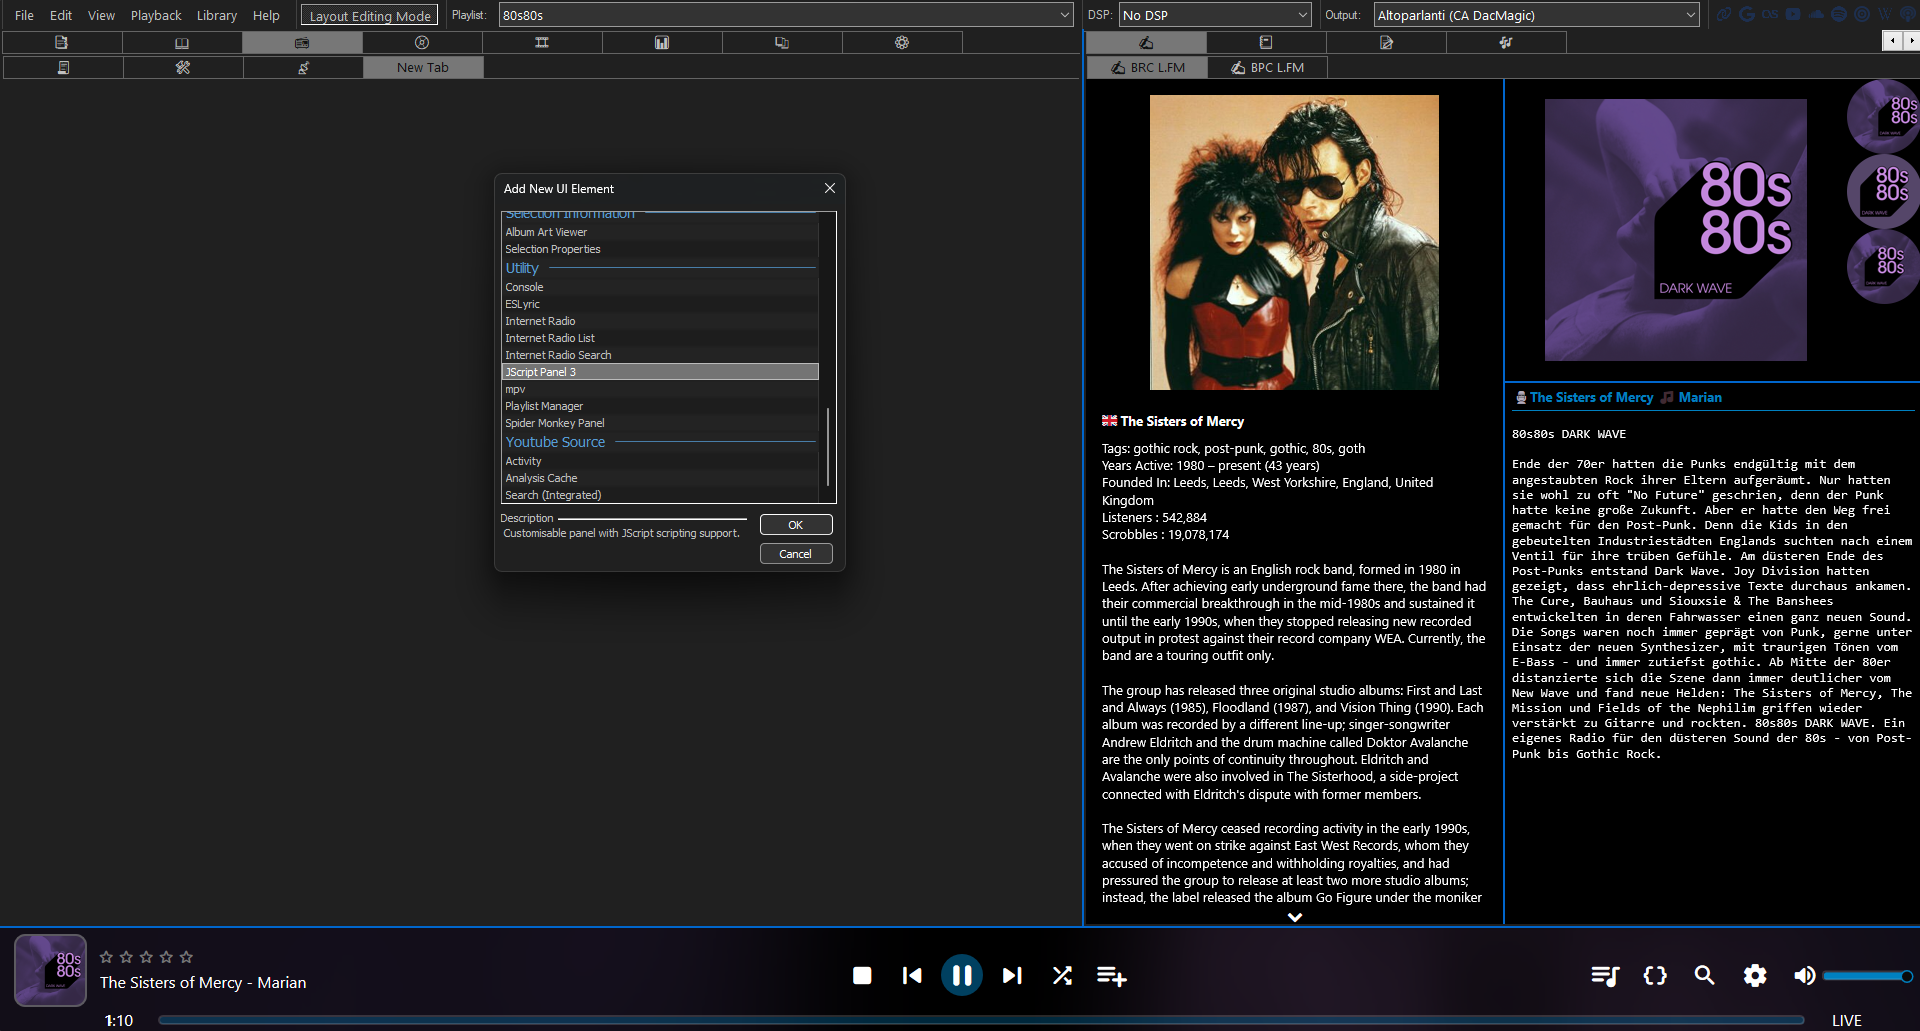Select ESLyric in element list
Screen dimensions: 1920x1031
click(660, 304)
